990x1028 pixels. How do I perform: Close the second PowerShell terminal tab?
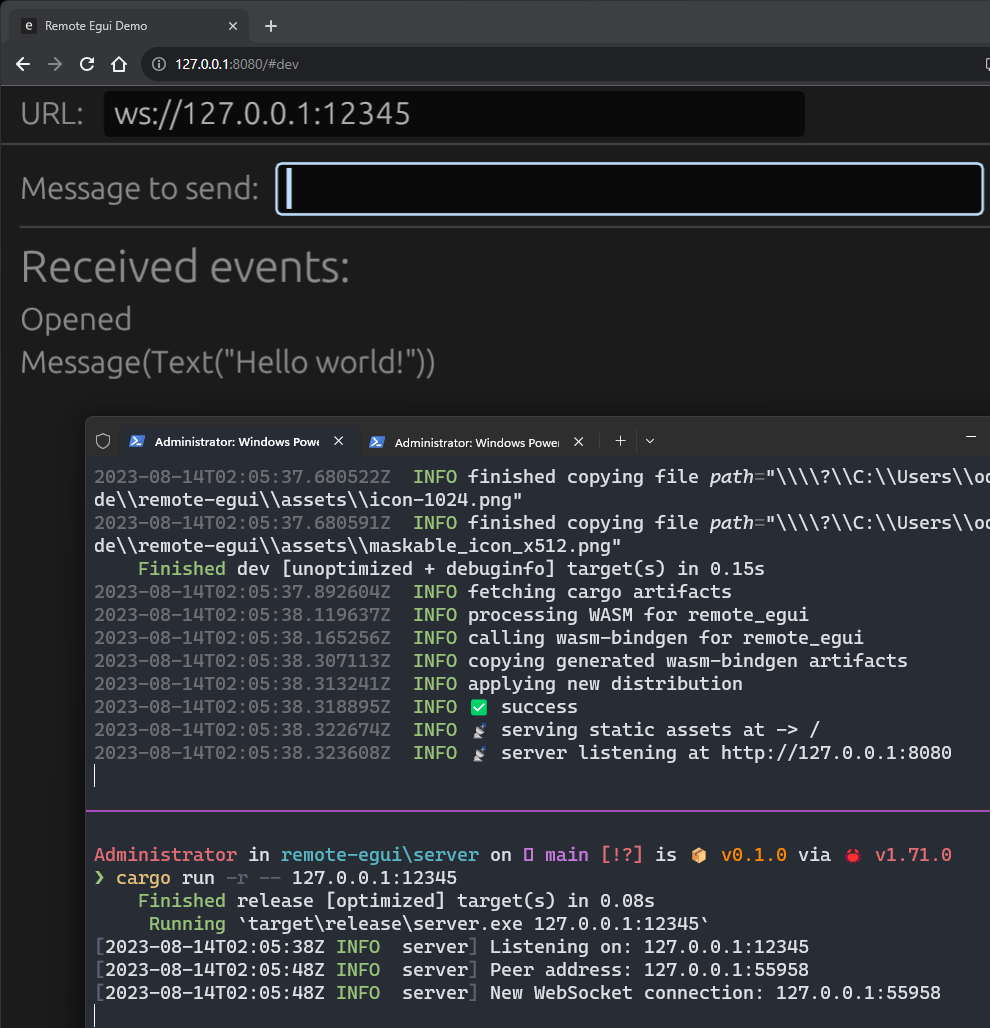578,440
